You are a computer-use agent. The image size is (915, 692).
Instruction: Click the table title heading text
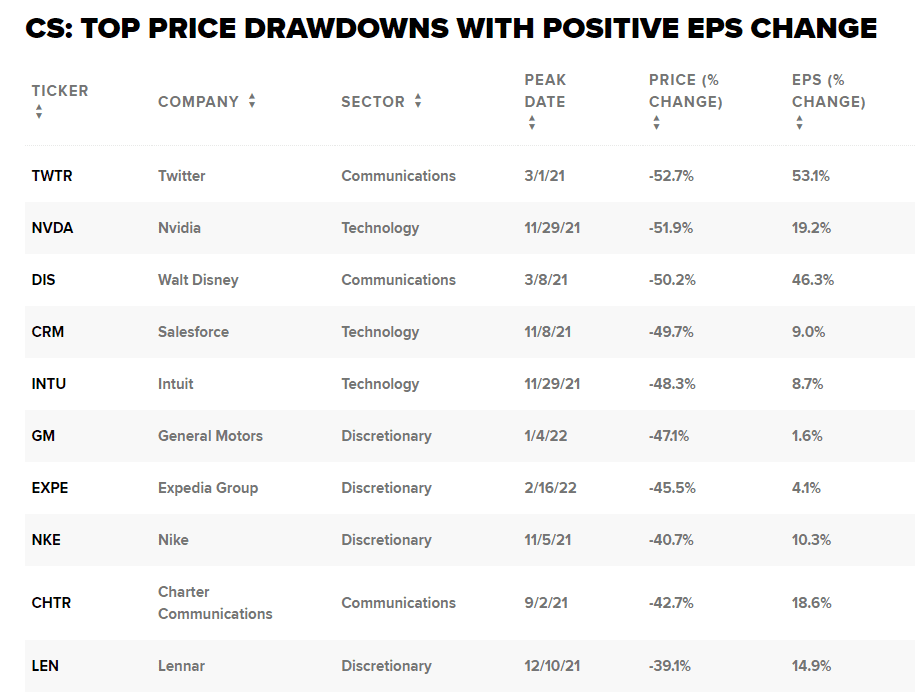pos(451,28)
